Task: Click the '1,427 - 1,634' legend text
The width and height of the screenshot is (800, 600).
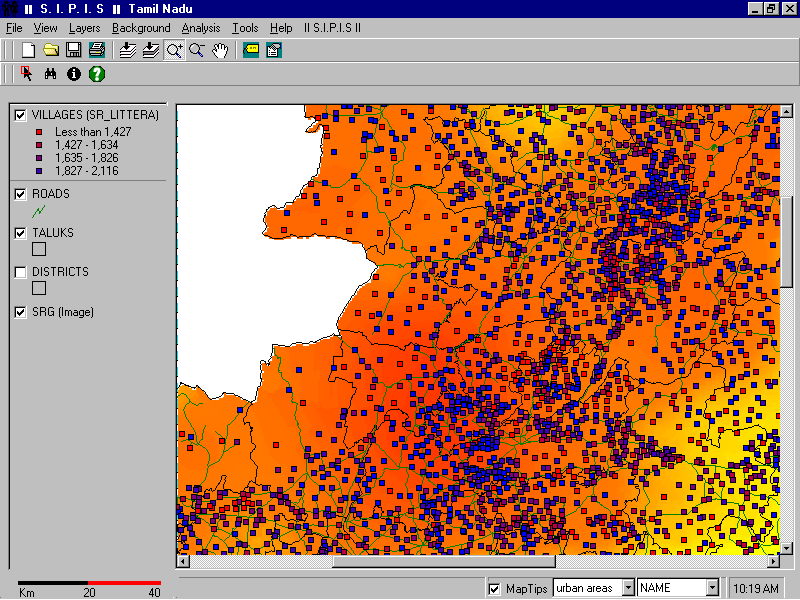Action: tap(87, 145)
